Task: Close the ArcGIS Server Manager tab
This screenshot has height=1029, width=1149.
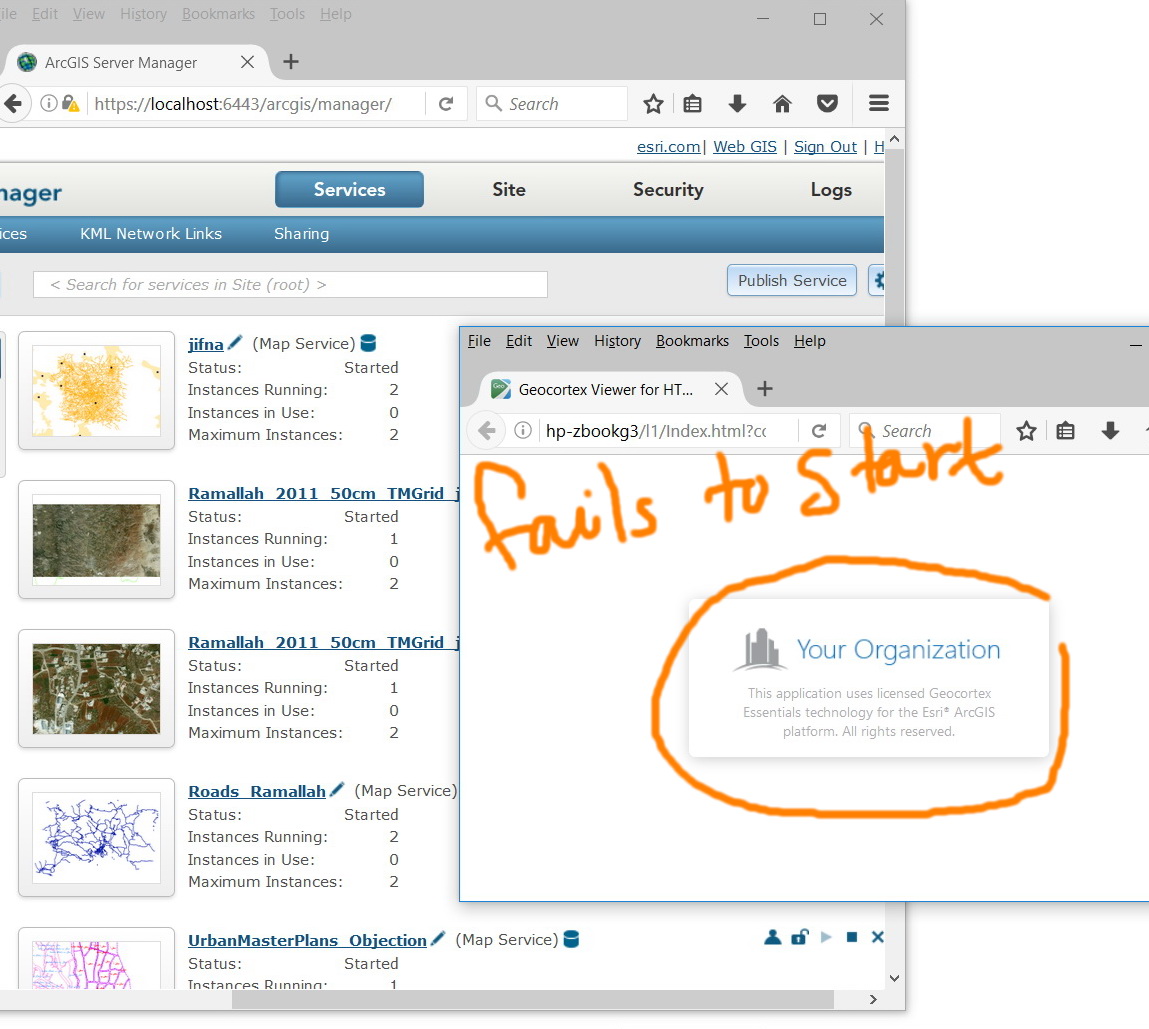Action: tap(248, 62)
